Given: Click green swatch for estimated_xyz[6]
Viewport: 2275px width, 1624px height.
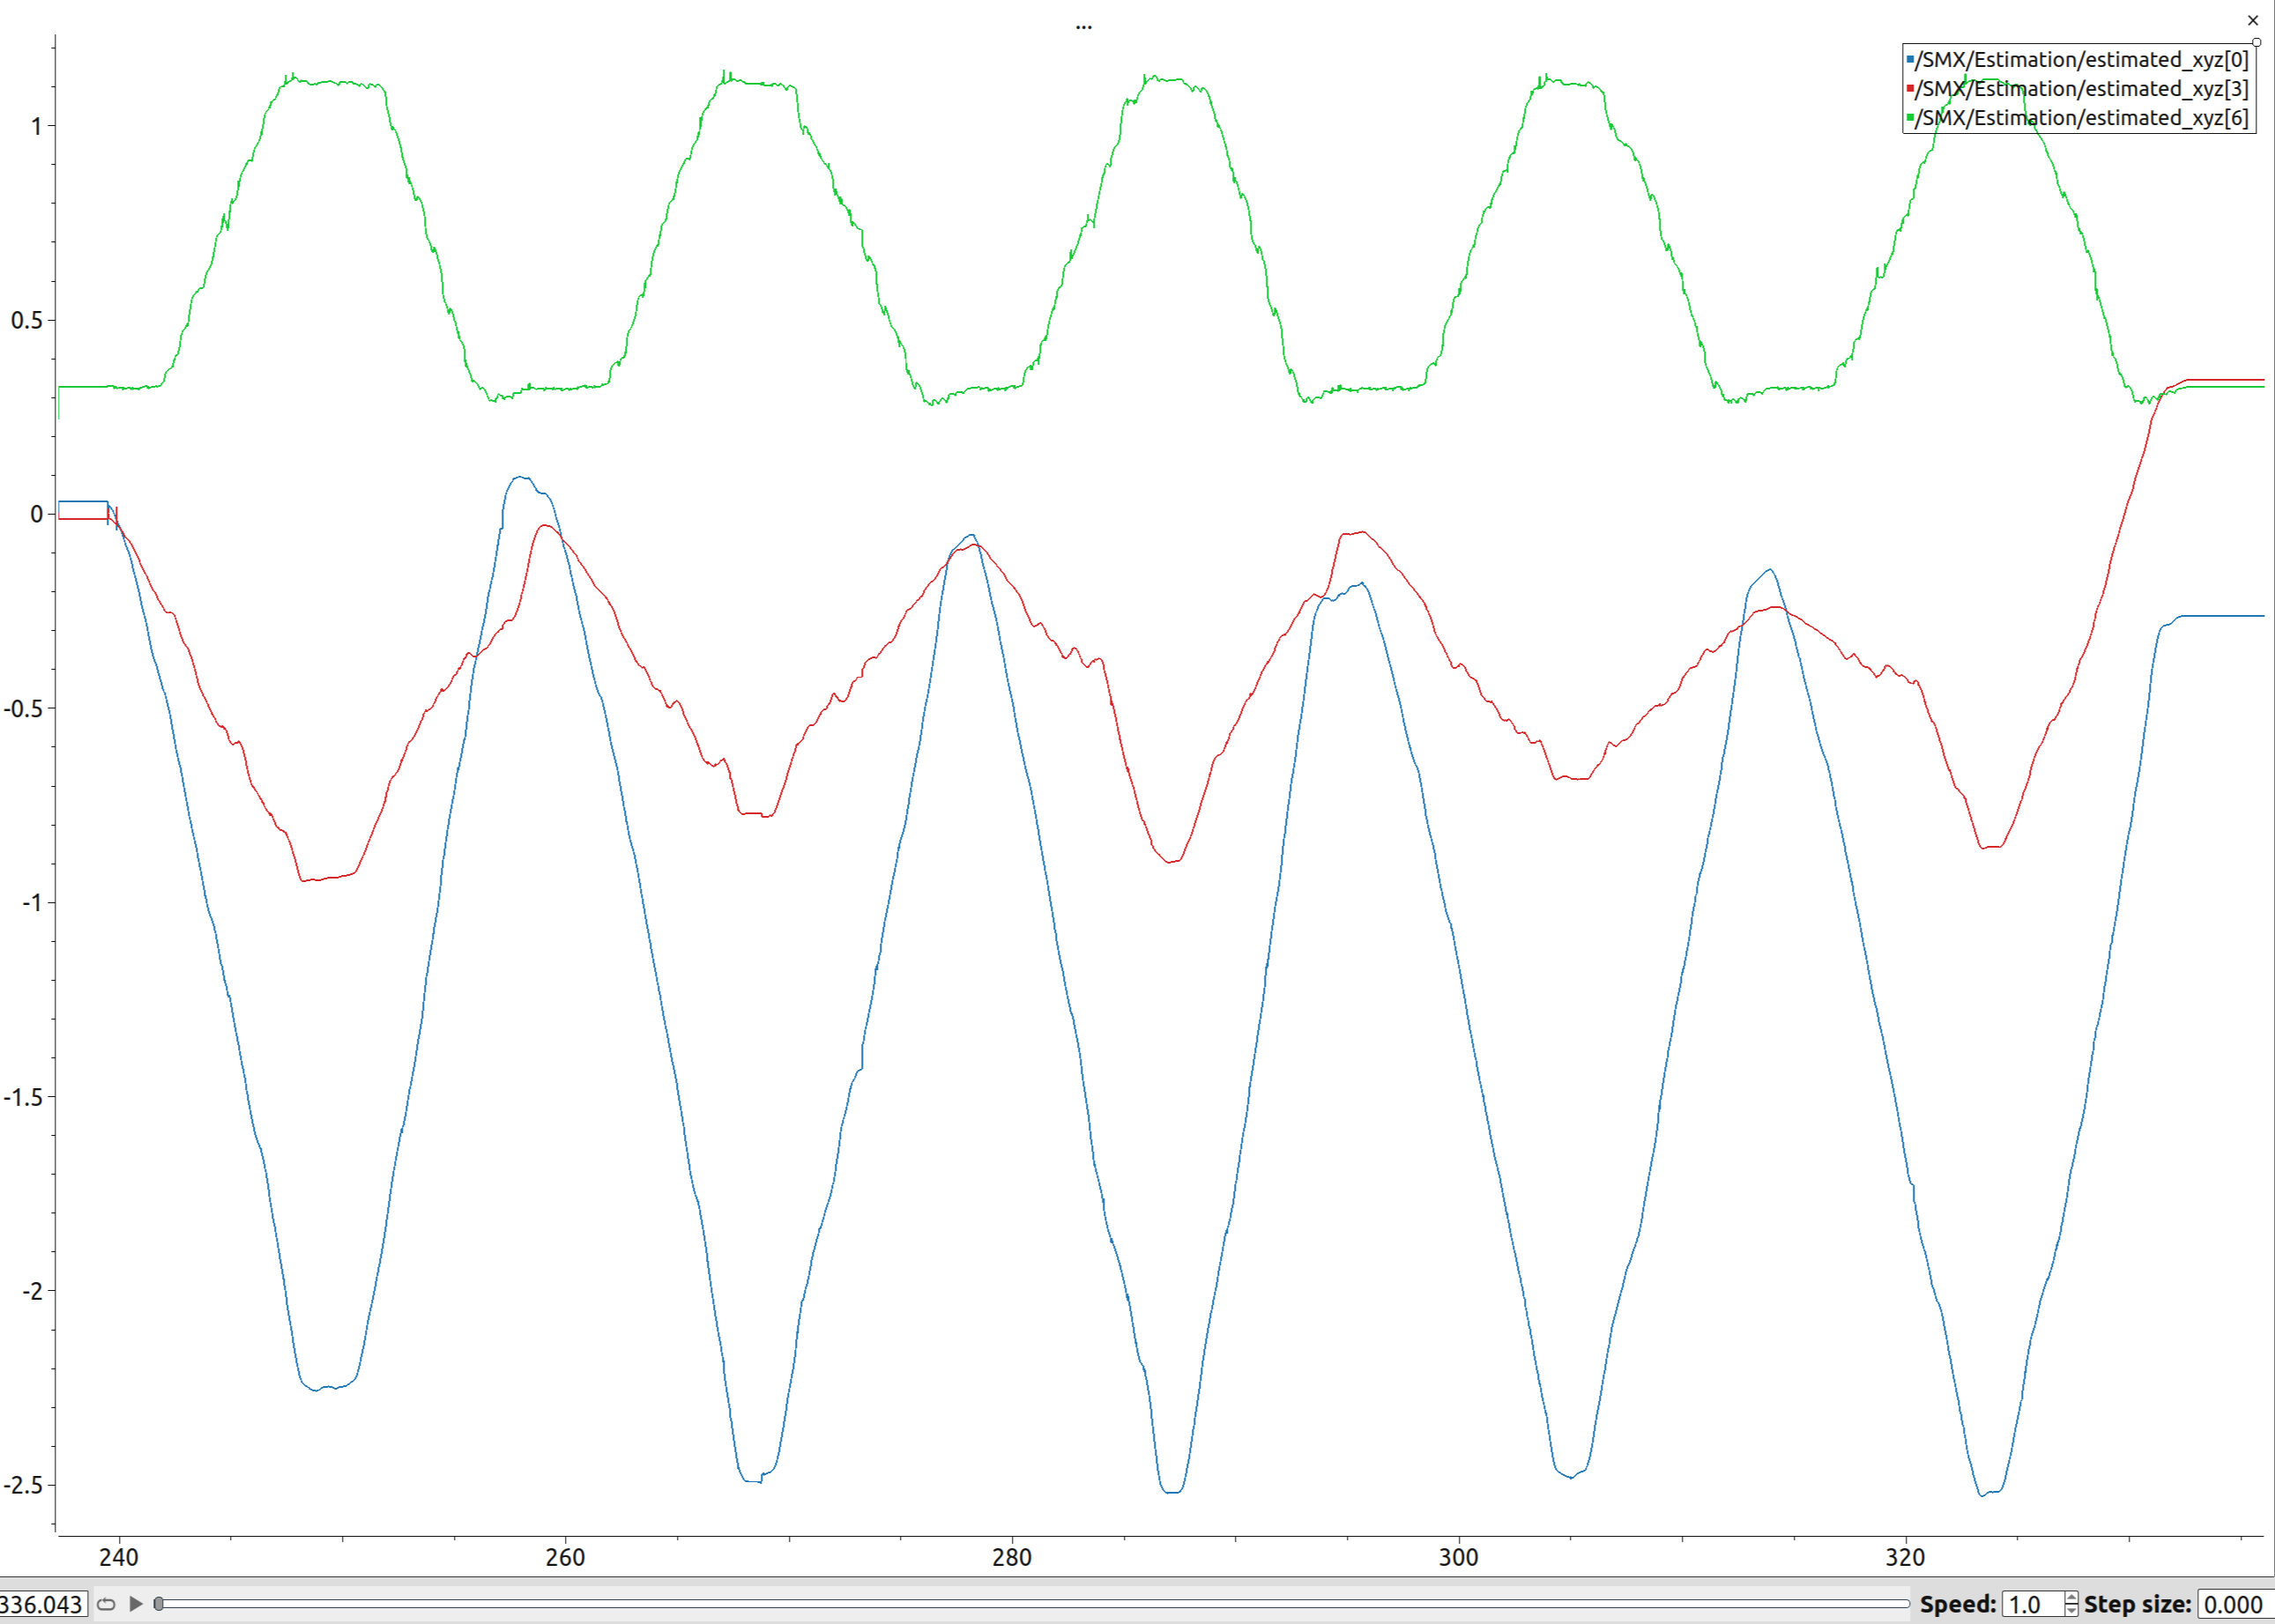Looking at the screenshot, I should pyautogui.click(x=1910, y=118).
